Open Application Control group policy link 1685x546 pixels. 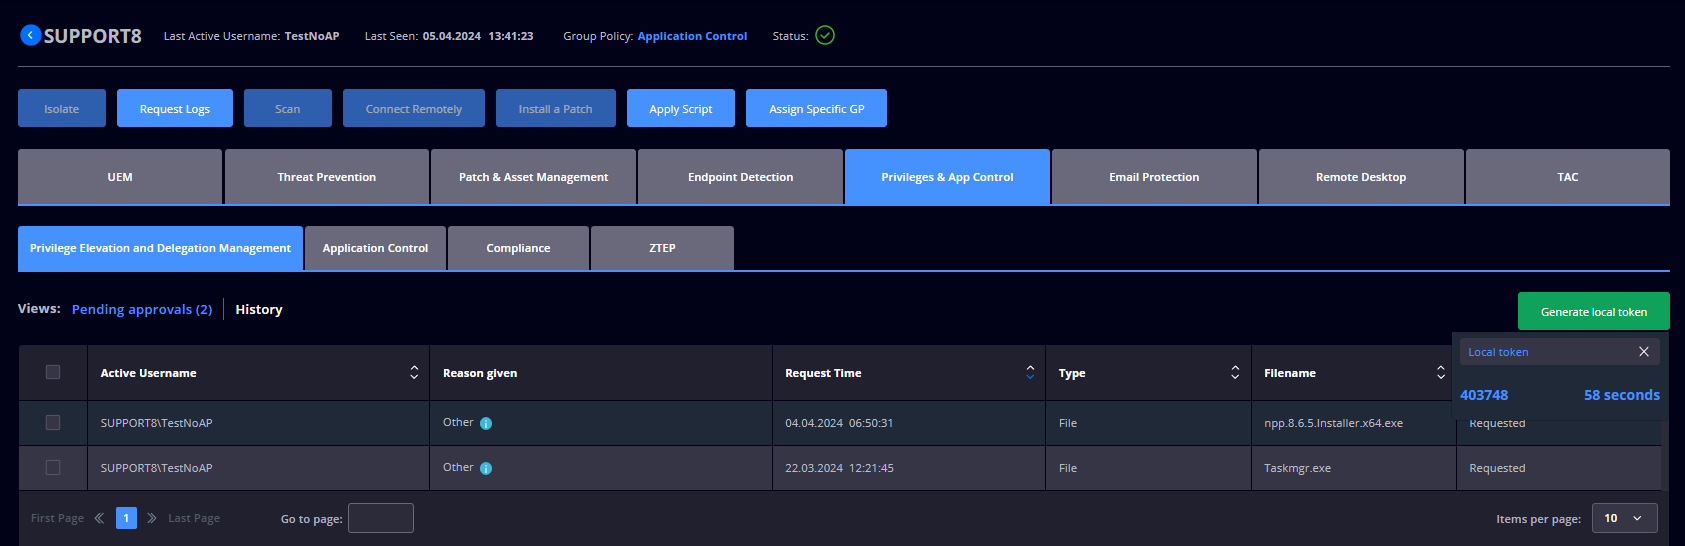pyautogui.click(x=692, y=36)
